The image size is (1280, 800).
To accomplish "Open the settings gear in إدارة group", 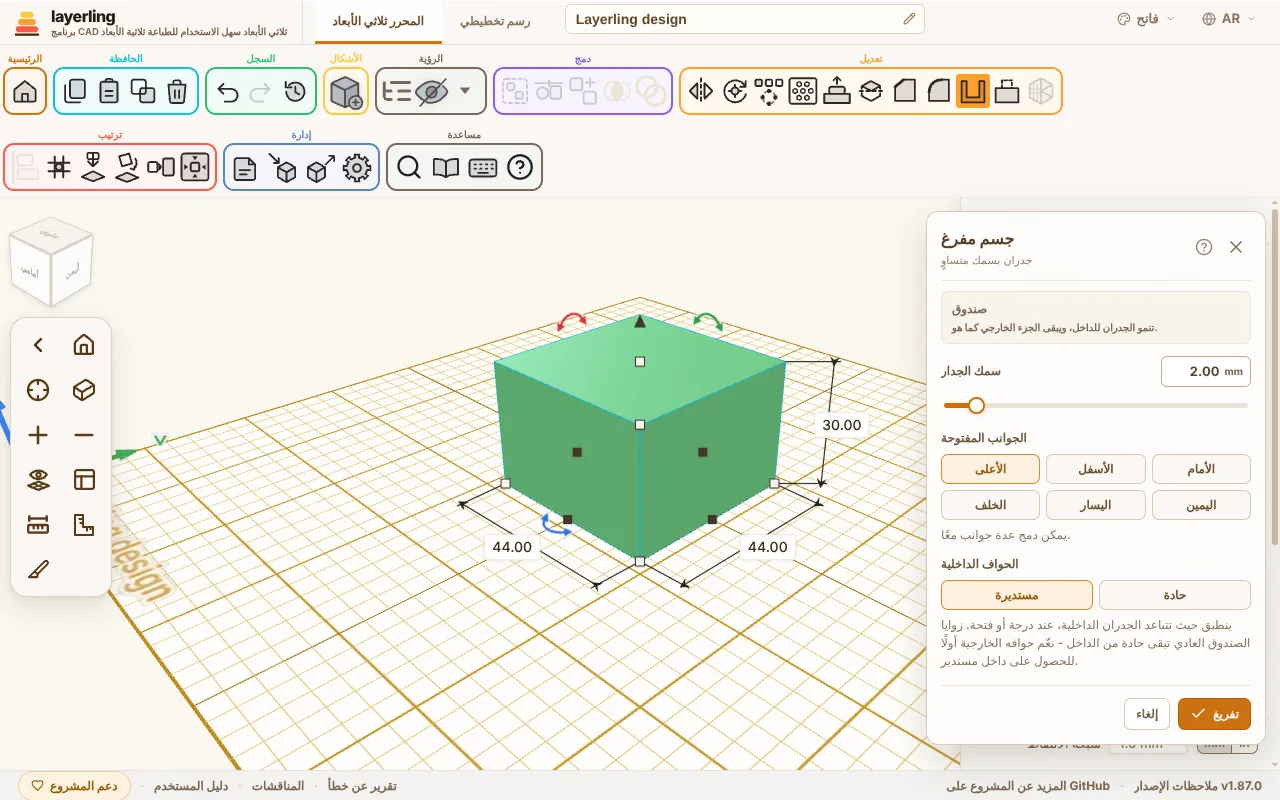I will [356, 168].
